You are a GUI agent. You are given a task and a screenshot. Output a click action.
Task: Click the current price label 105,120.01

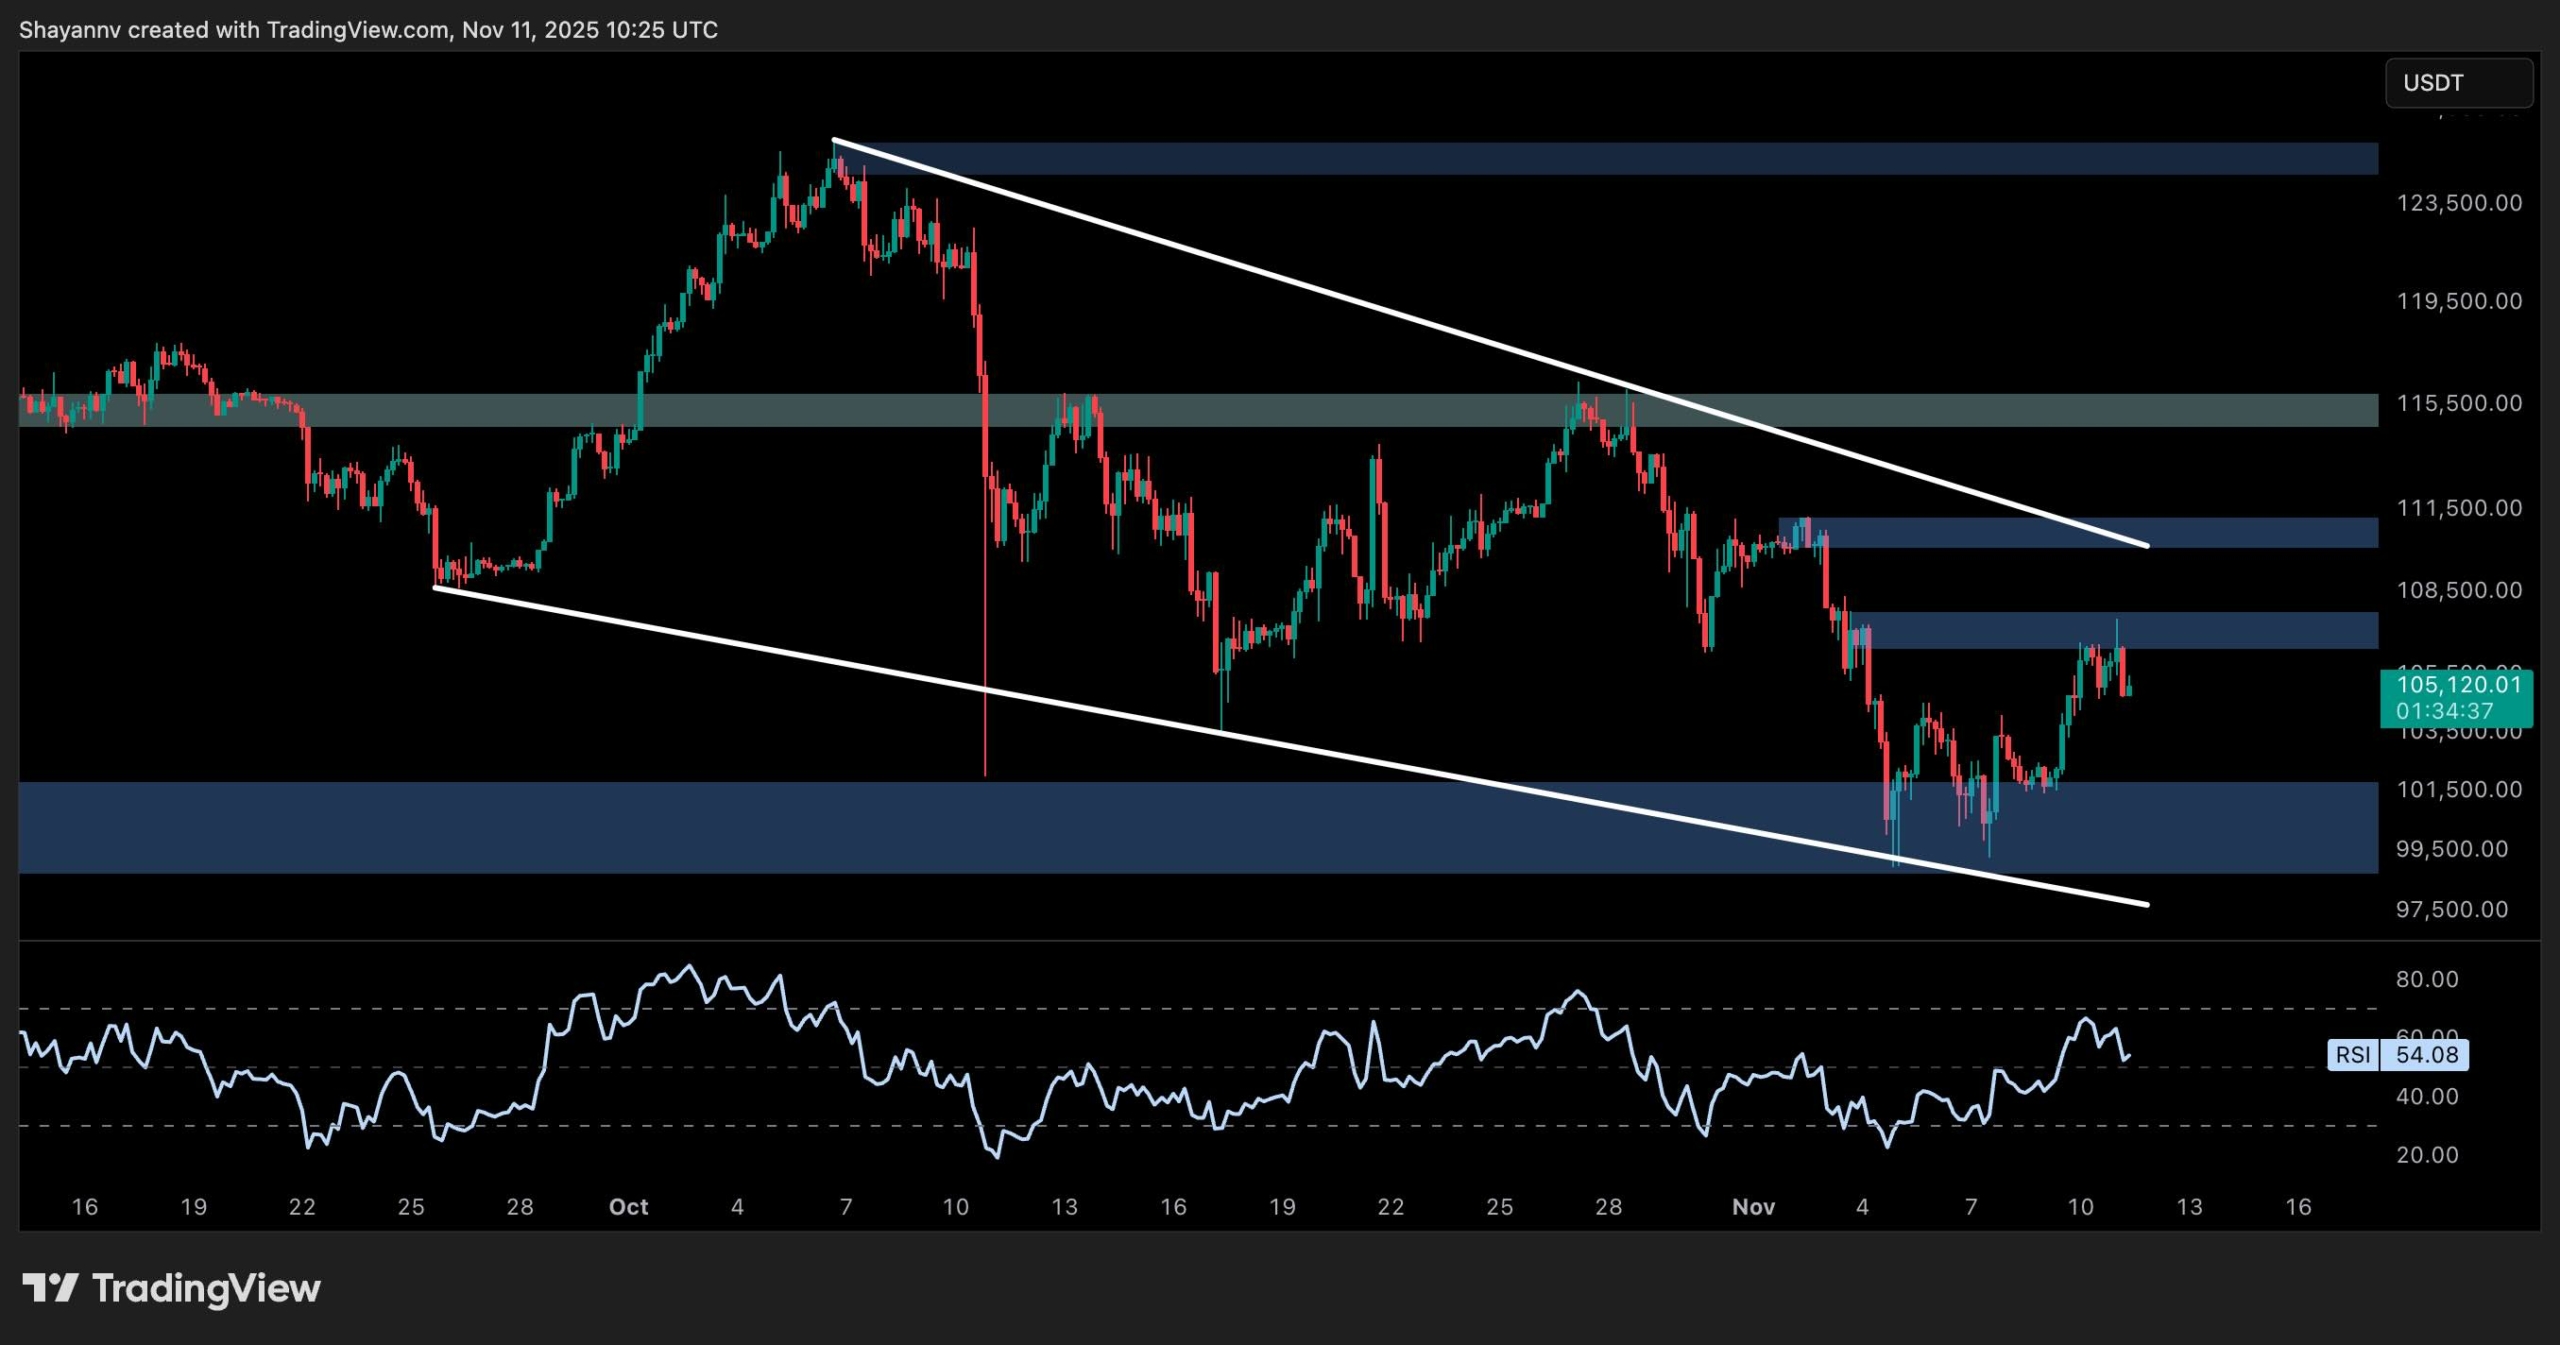pos(2459,685)
